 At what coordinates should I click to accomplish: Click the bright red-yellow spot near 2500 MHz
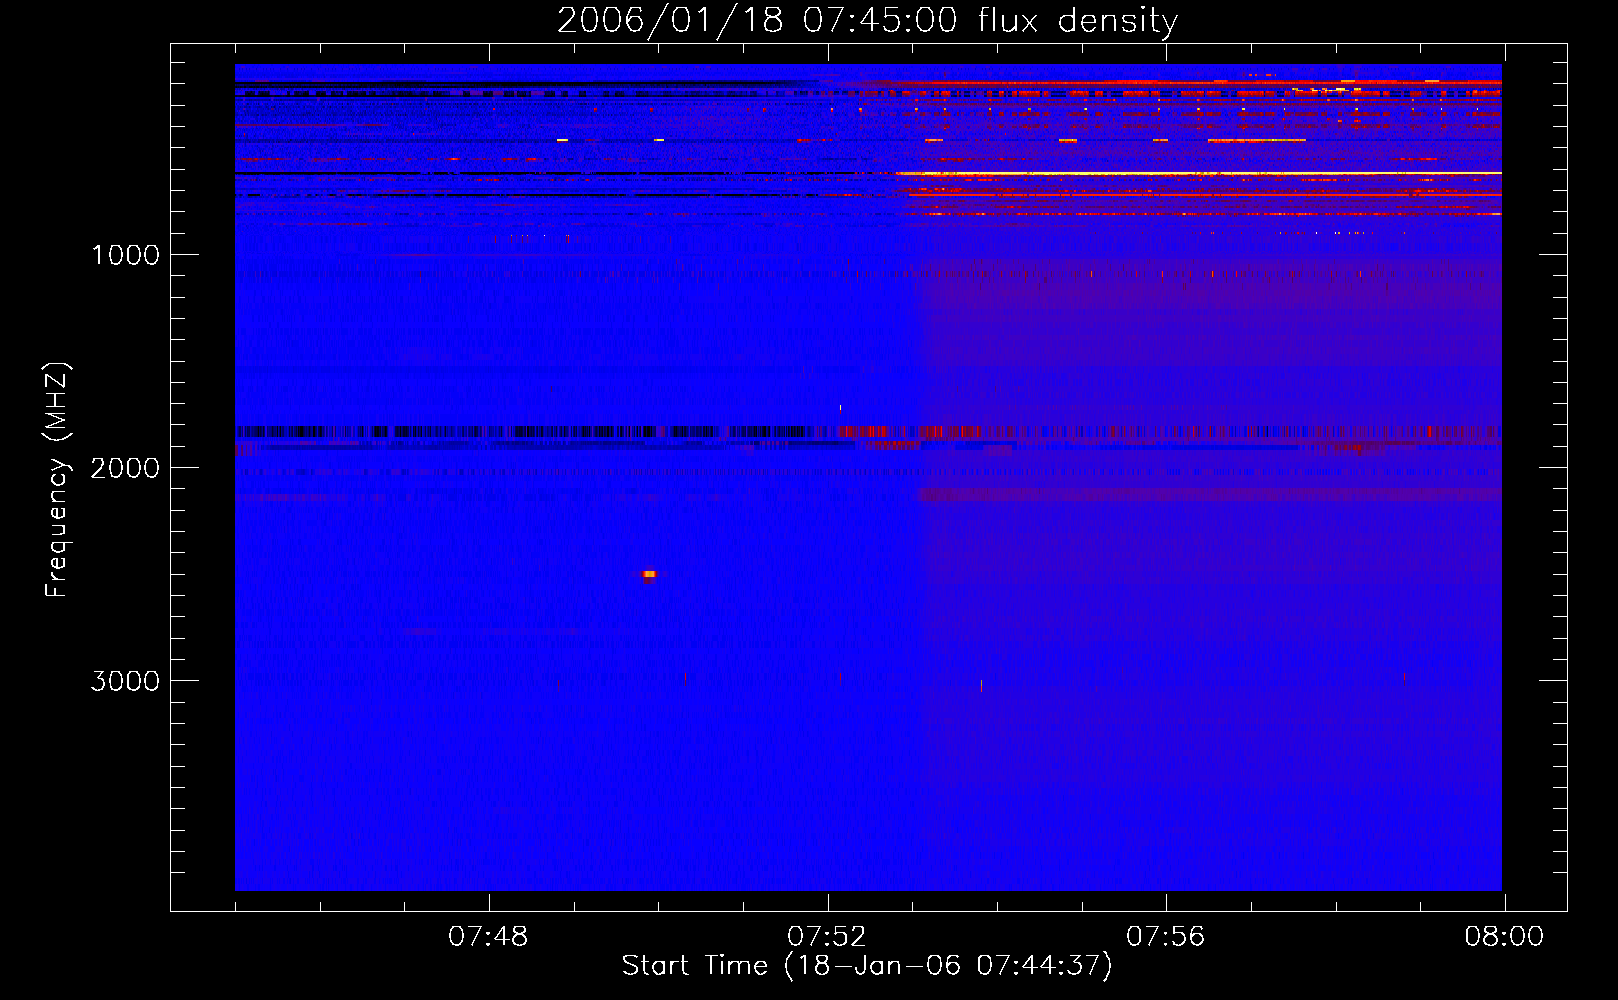[649, 574]
